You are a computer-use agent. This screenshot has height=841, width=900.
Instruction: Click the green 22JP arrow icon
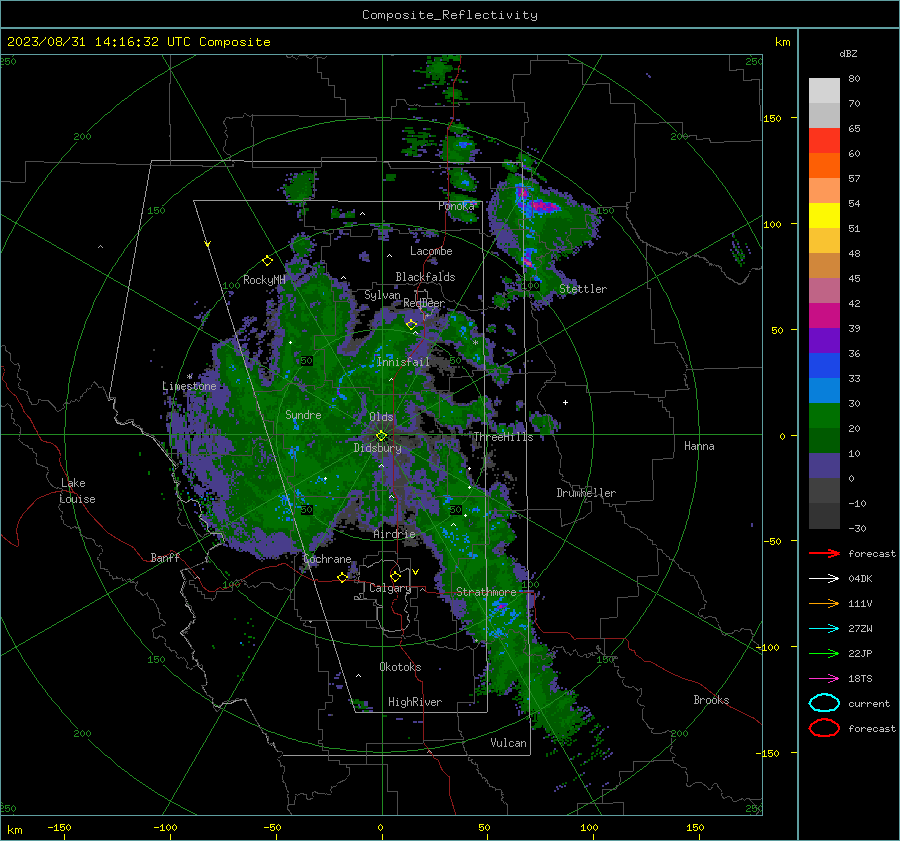coord(824,653)
